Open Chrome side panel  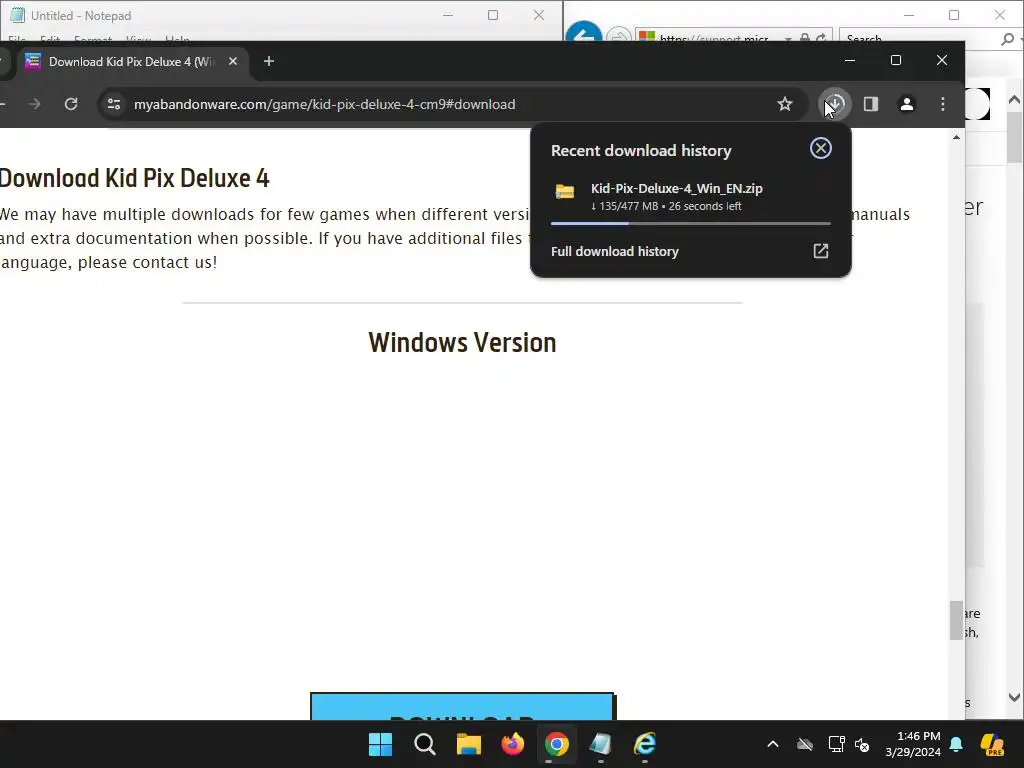pos(871,104)
